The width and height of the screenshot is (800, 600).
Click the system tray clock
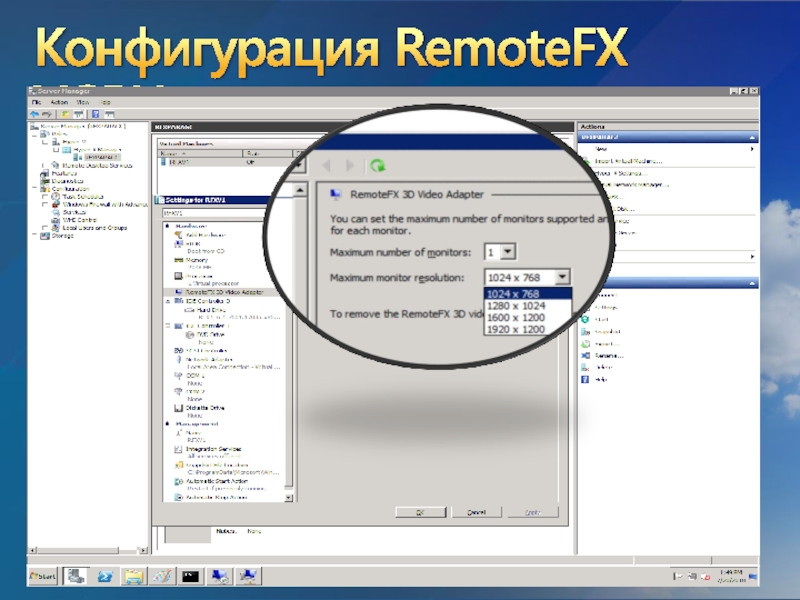(x=731, y=577)
